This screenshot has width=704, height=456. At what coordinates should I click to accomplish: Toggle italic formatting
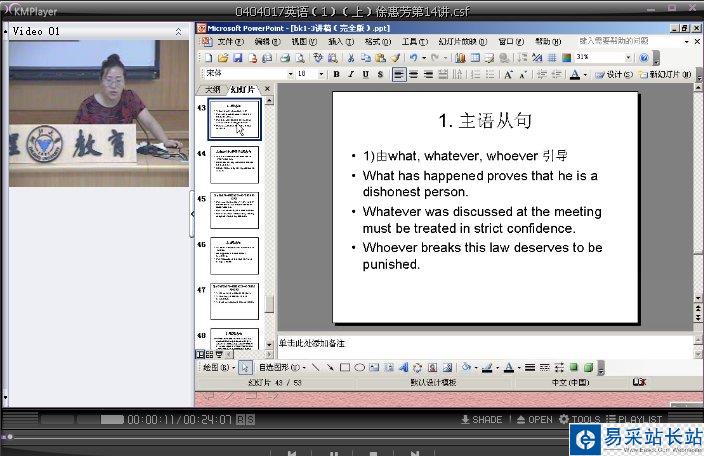[351, 74]
